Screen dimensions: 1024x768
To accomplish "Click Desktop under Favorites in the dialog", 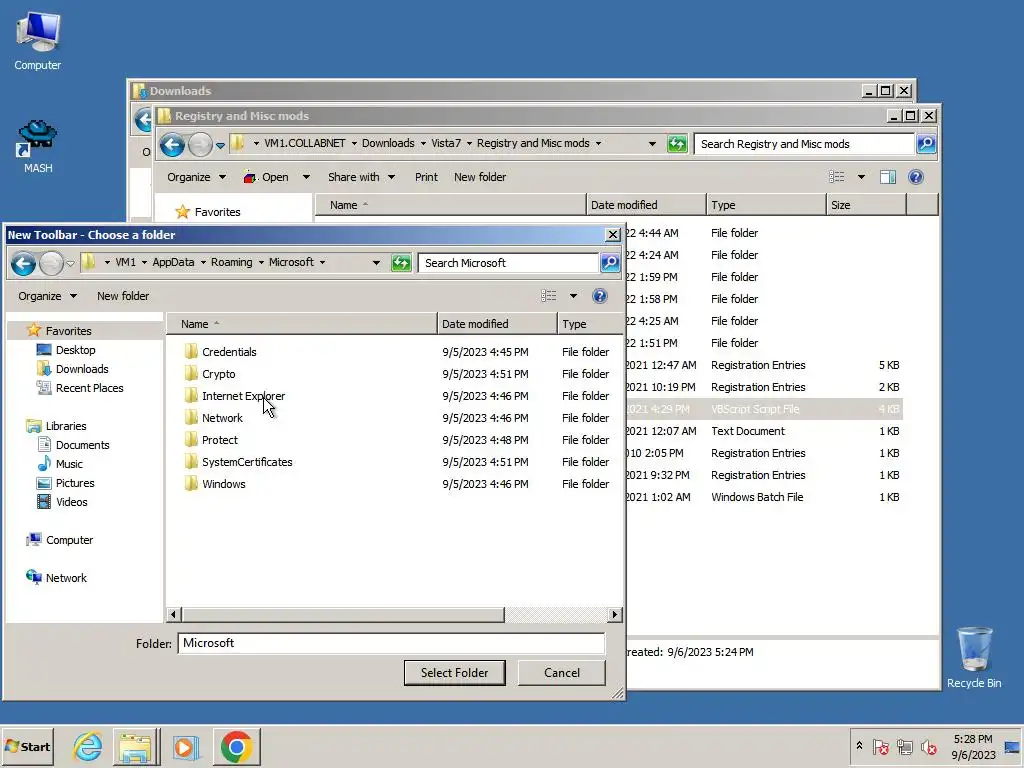I will tap(75, 350).
